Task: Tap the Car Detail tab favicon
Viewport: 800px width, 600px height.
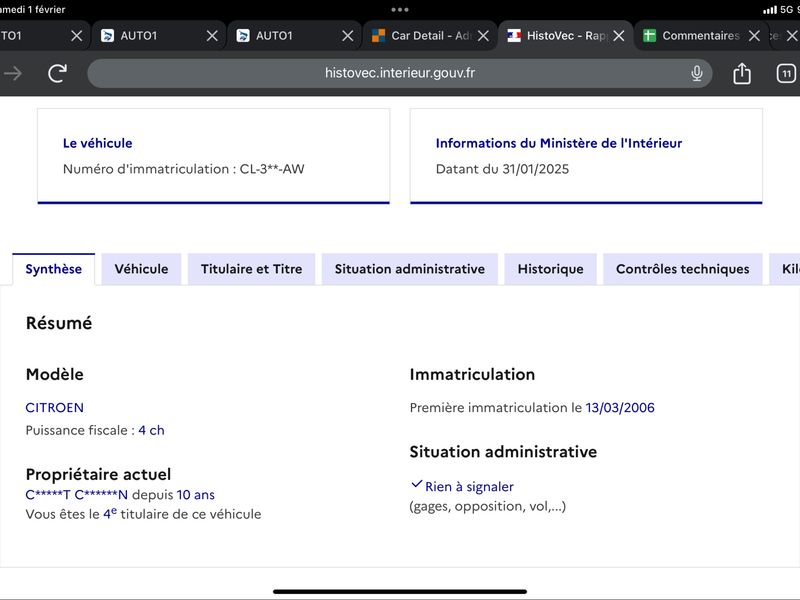Action: 378,36
